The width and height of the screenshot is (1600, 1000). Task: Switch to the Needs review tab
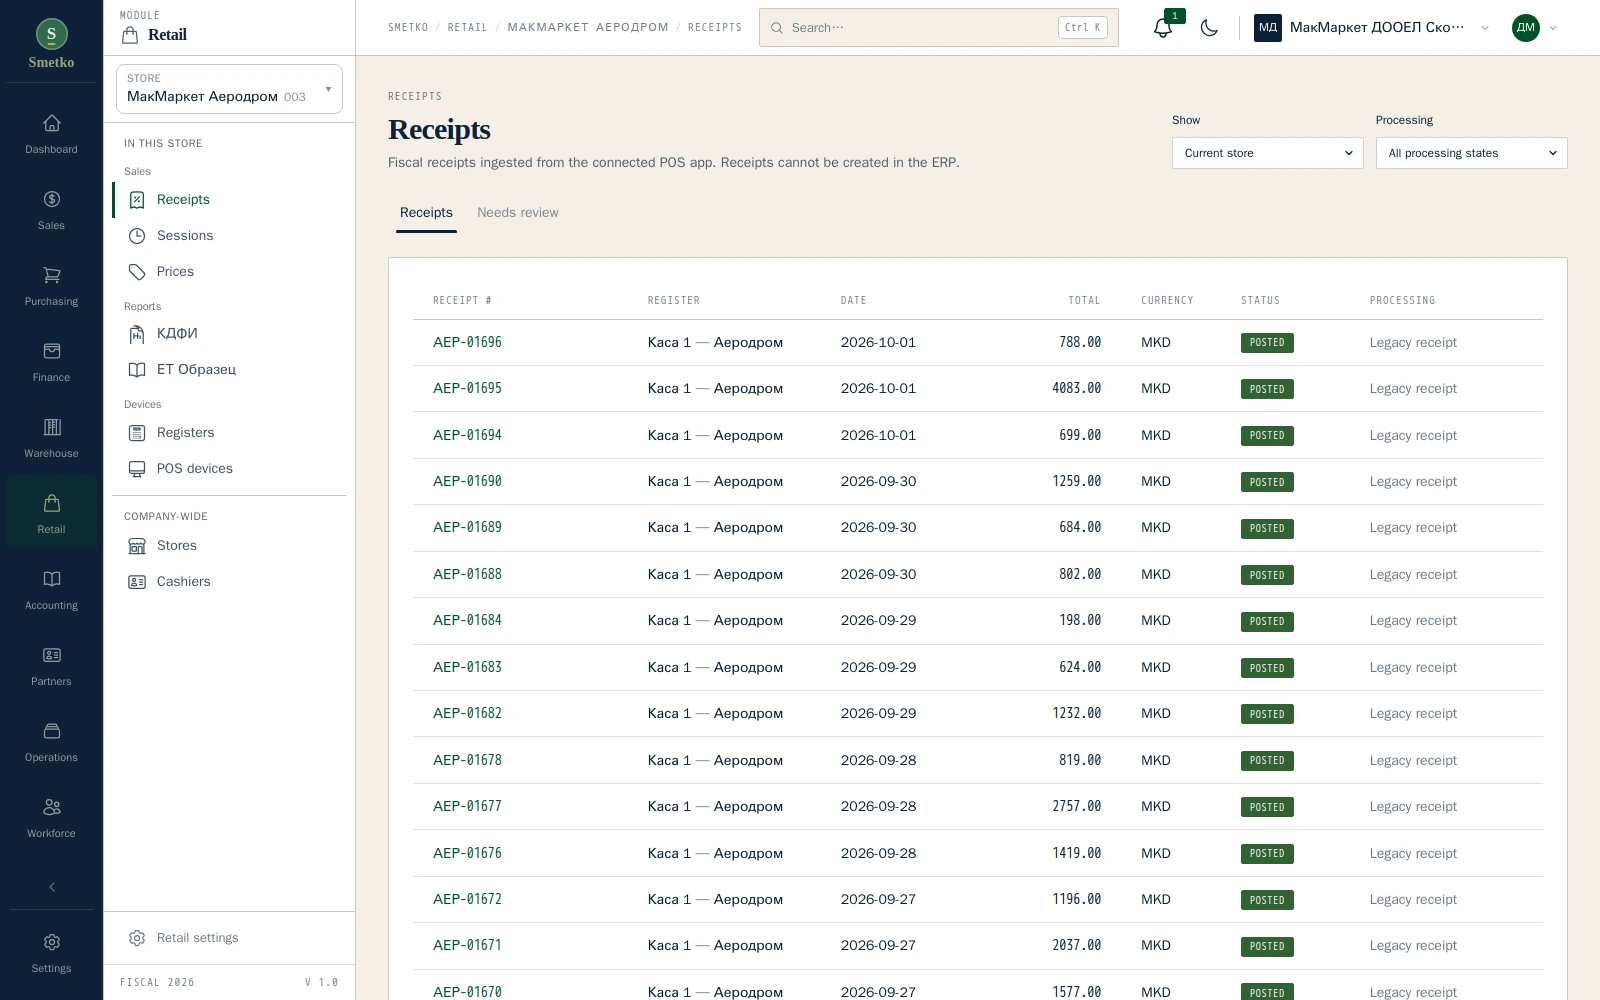pos(518,212)
